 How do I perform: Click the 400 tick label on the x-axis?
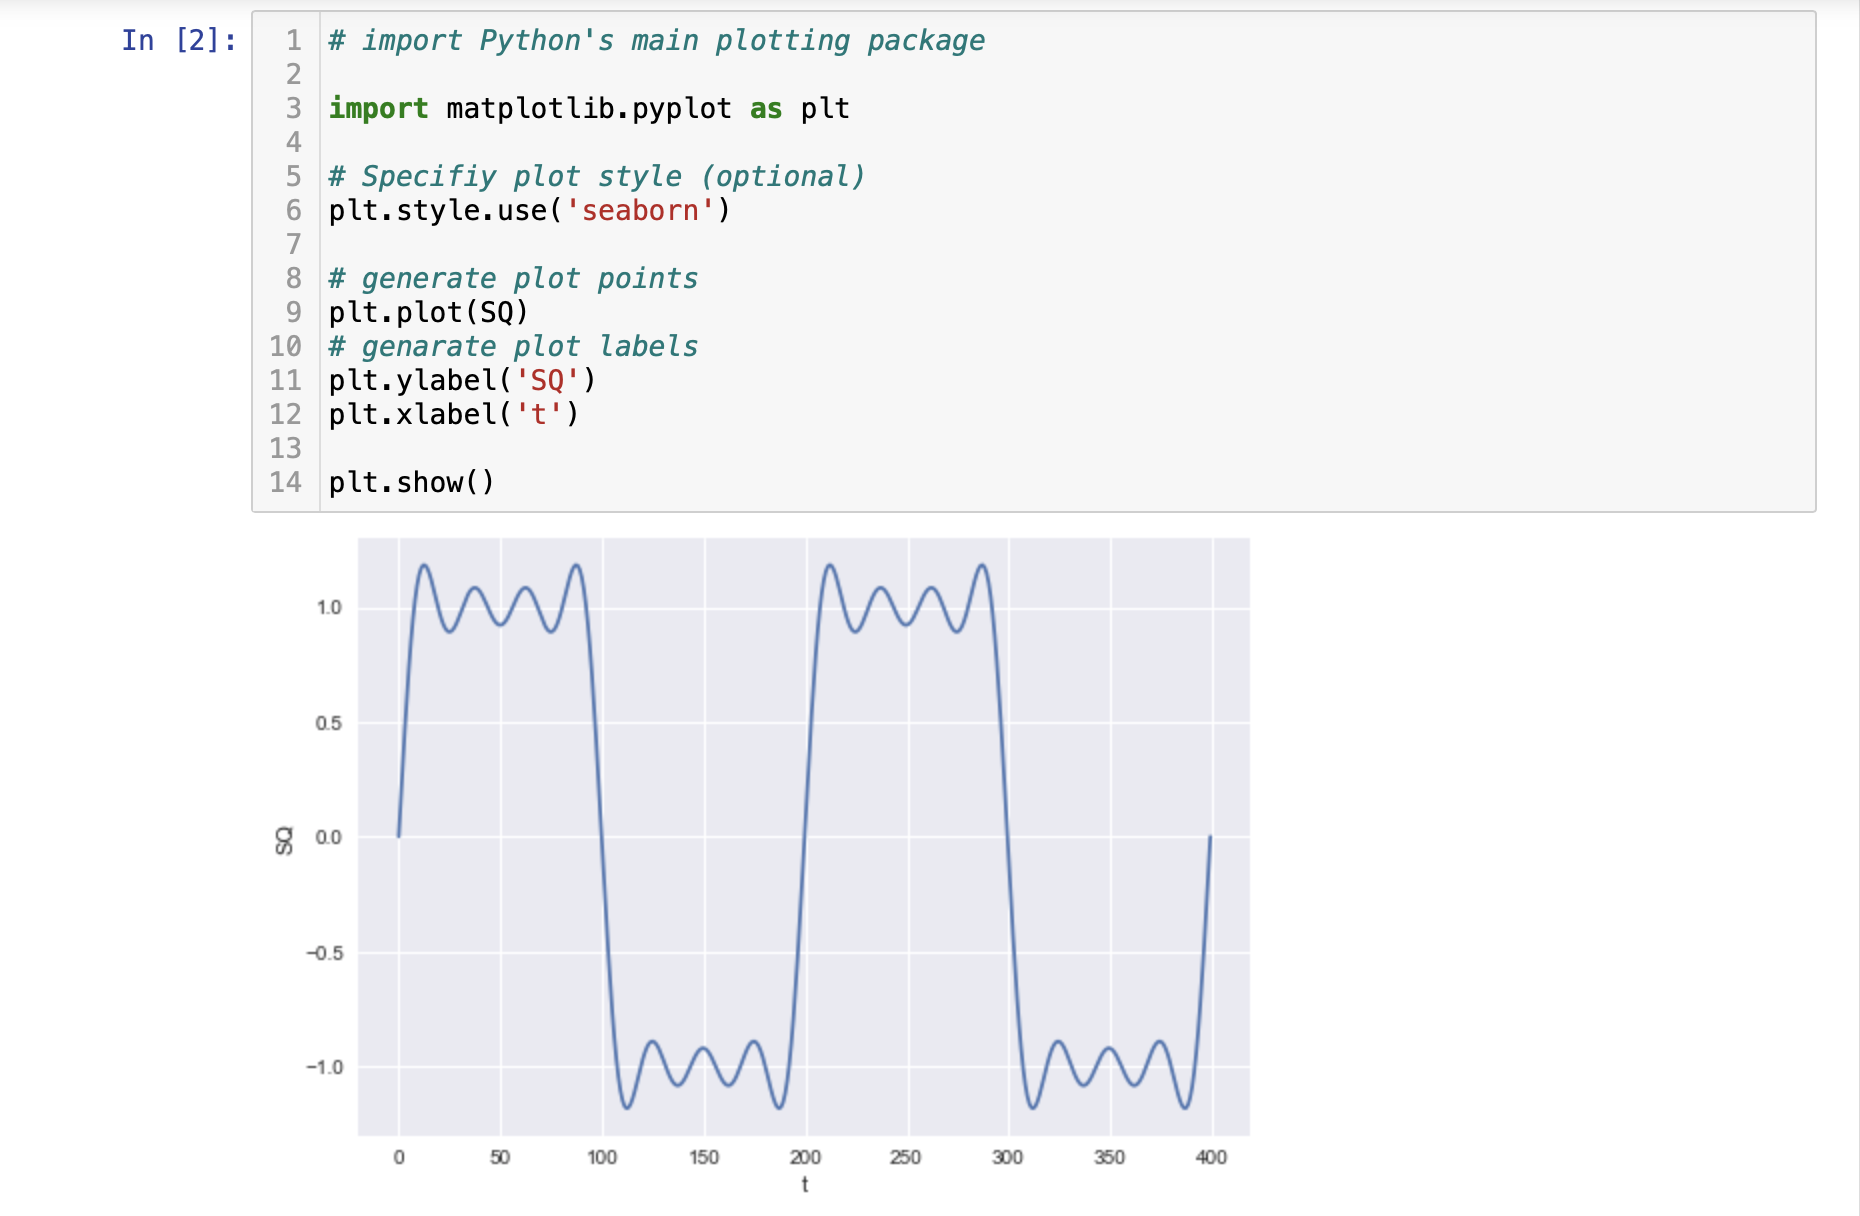[1212, 1156]
